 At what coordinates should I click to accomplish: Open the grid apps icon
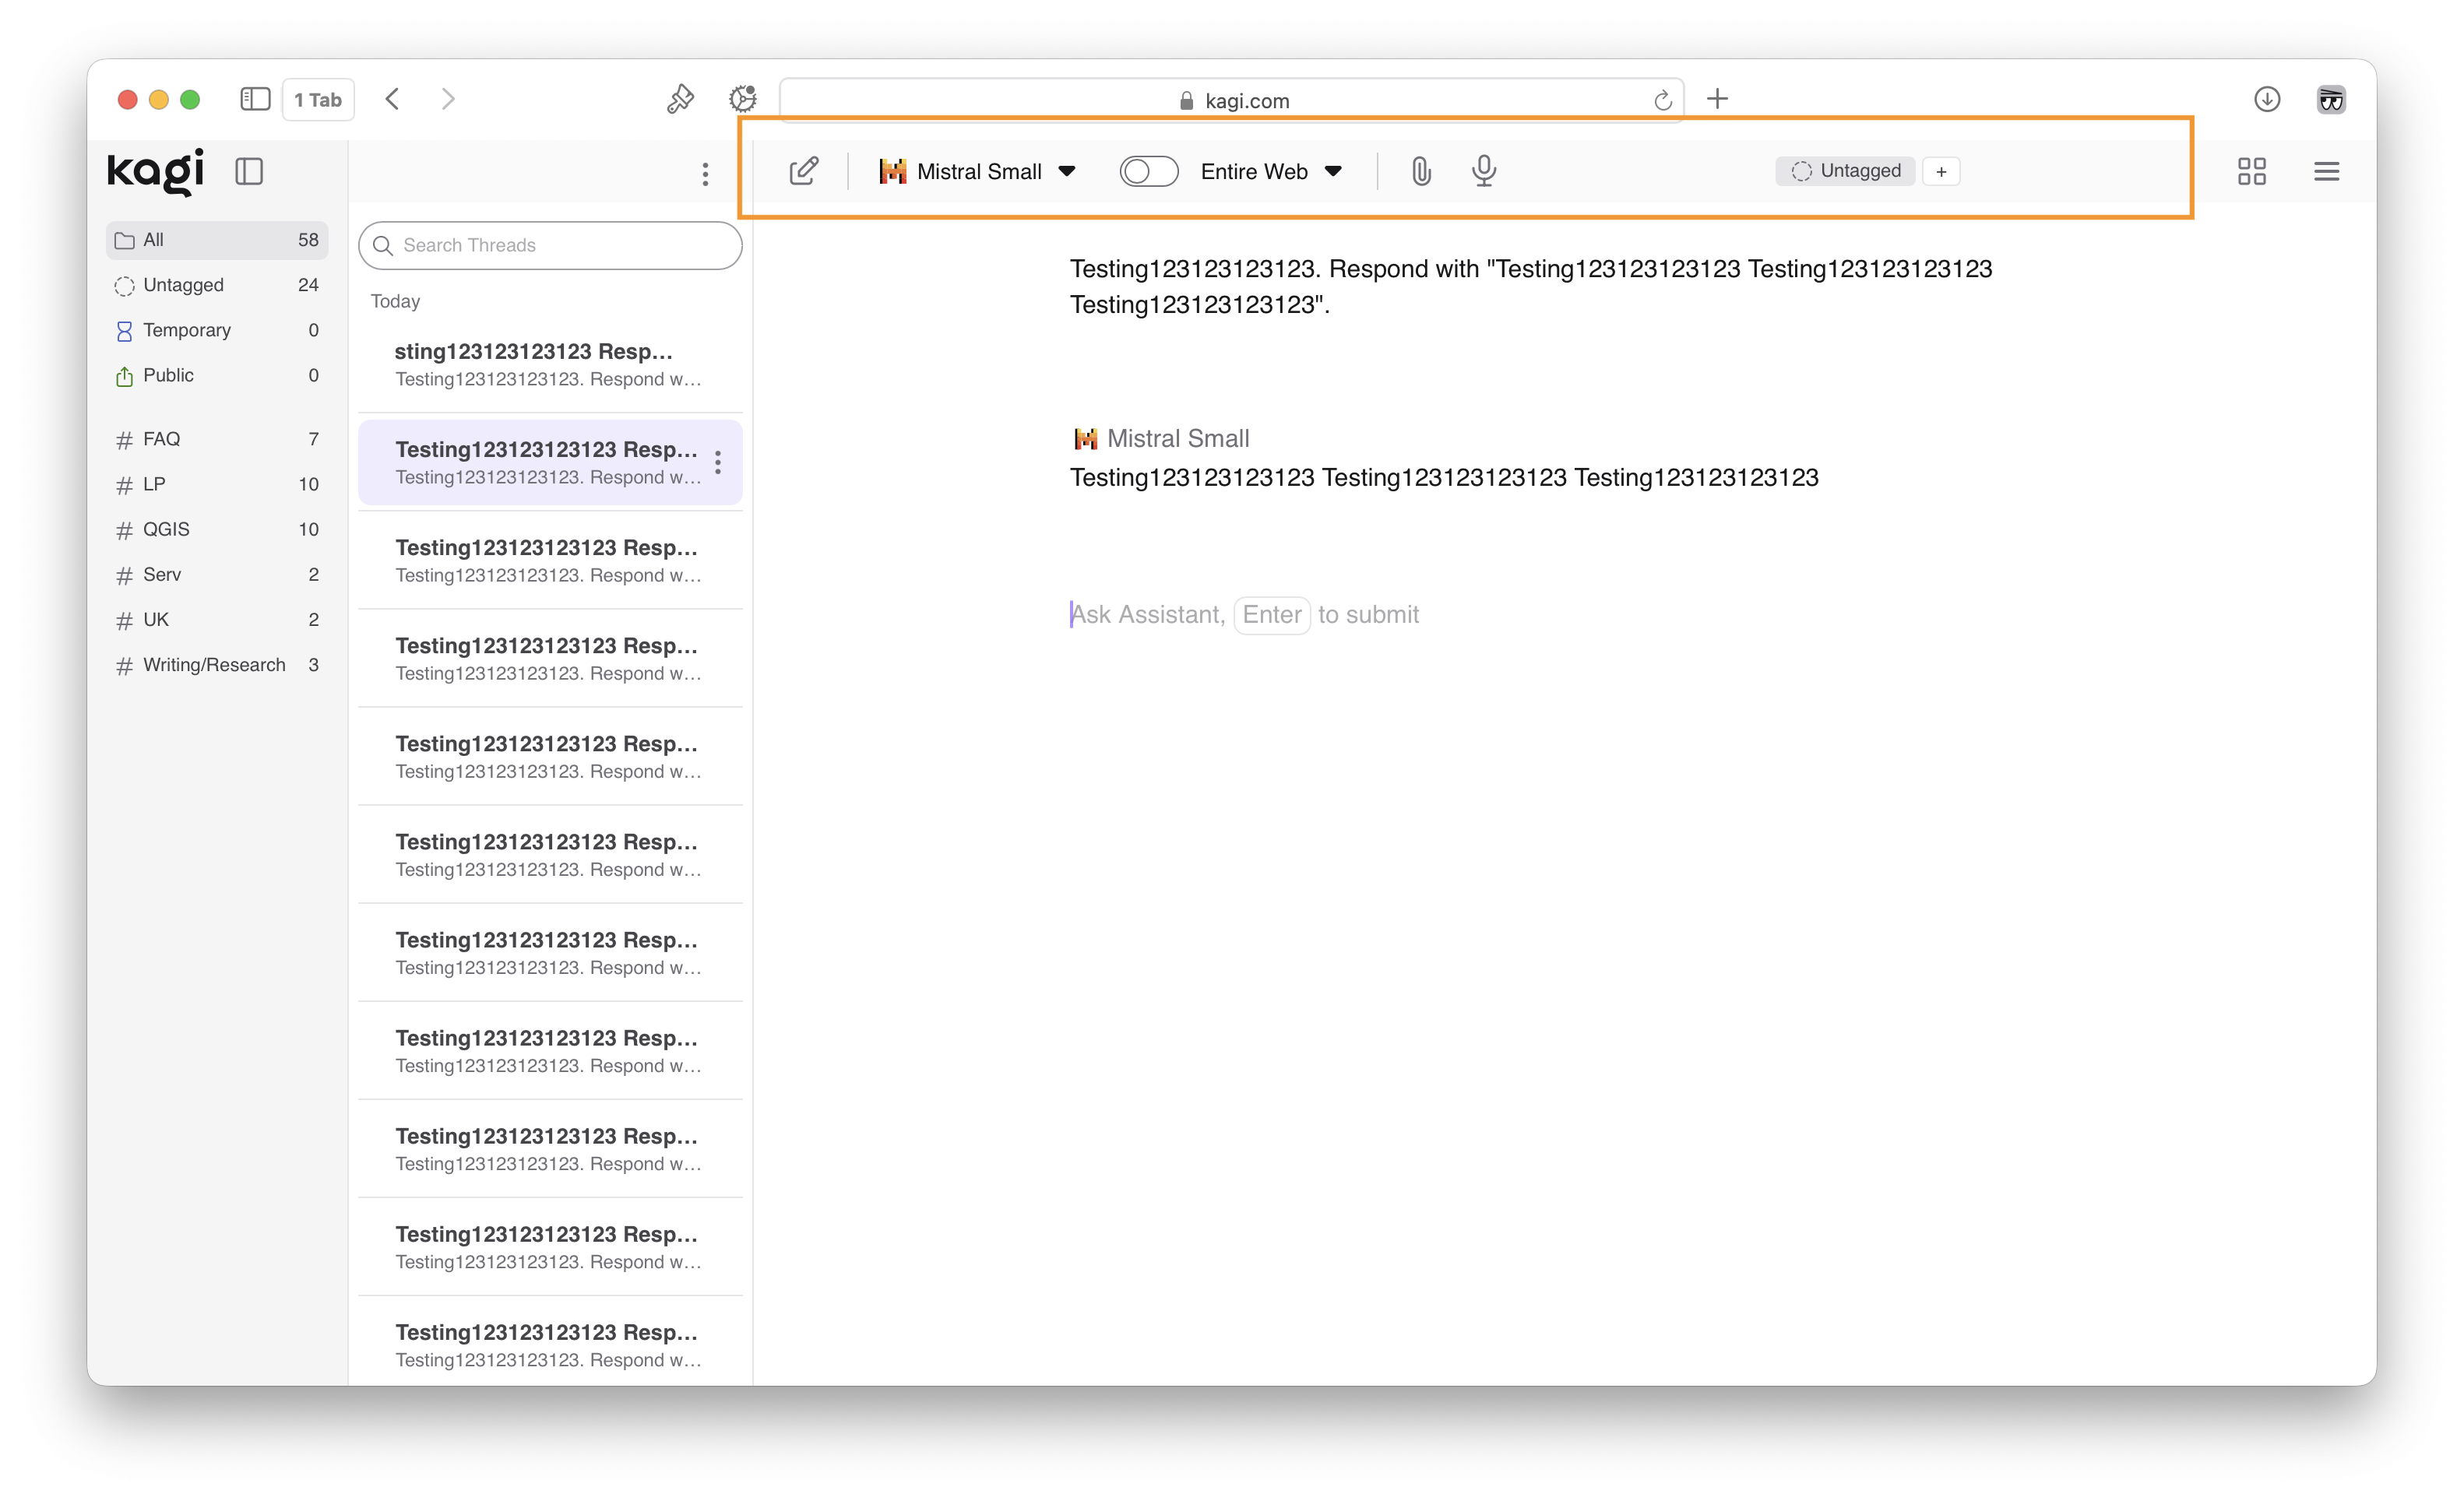pos(2251,171)
